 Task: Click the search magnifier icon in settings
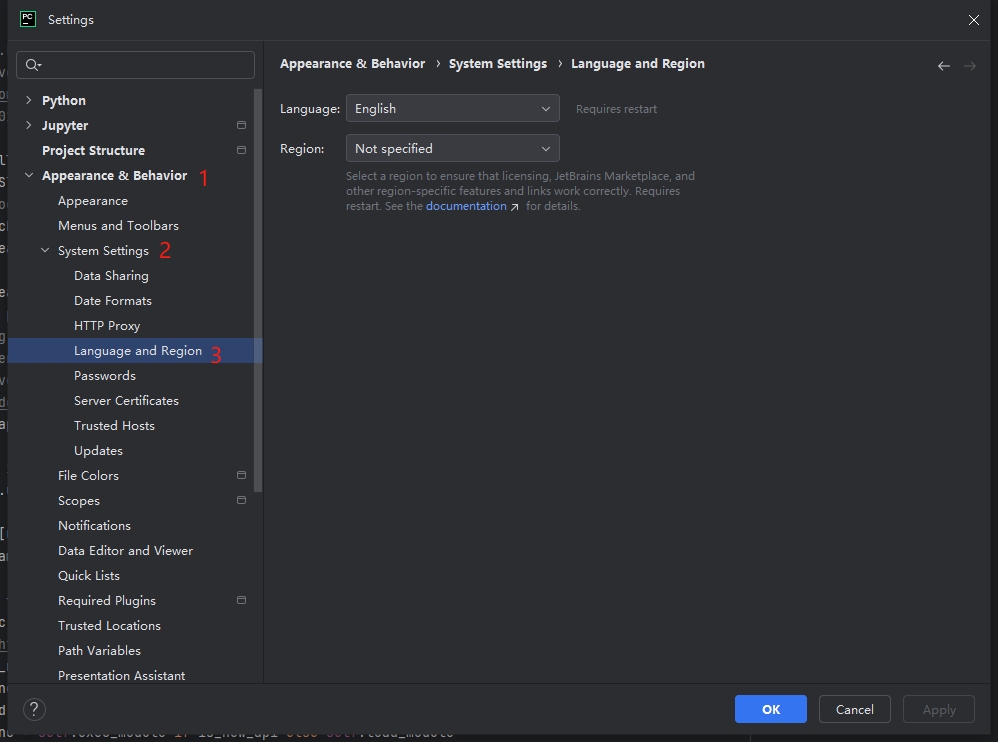[32, 65]
